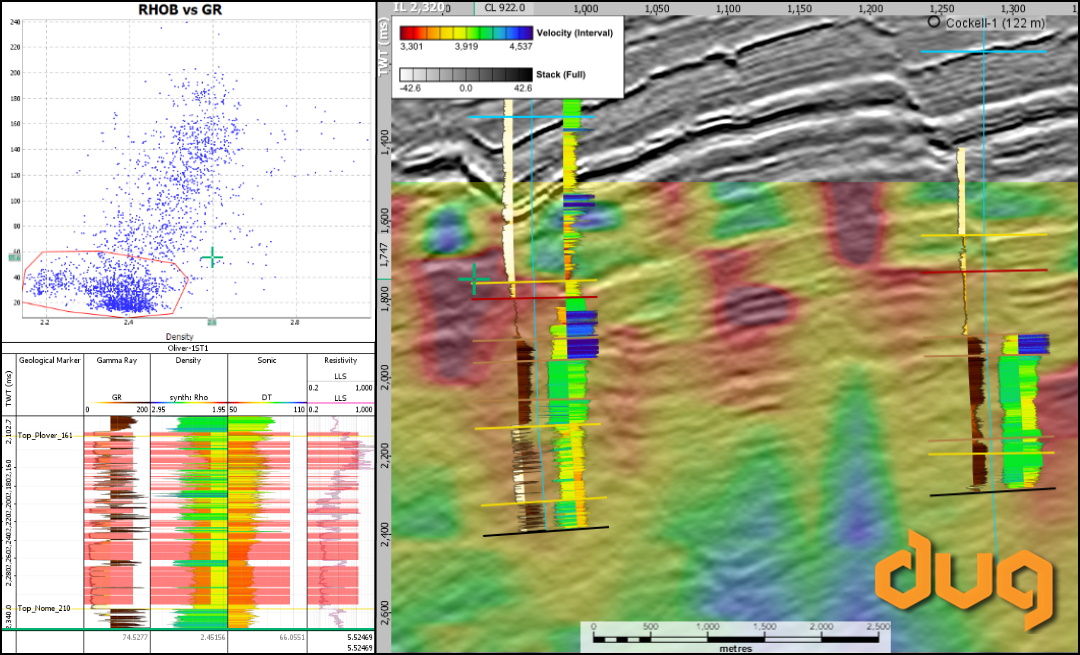Click the Stack (Full) grayscale colorbar

click(464, 75)
